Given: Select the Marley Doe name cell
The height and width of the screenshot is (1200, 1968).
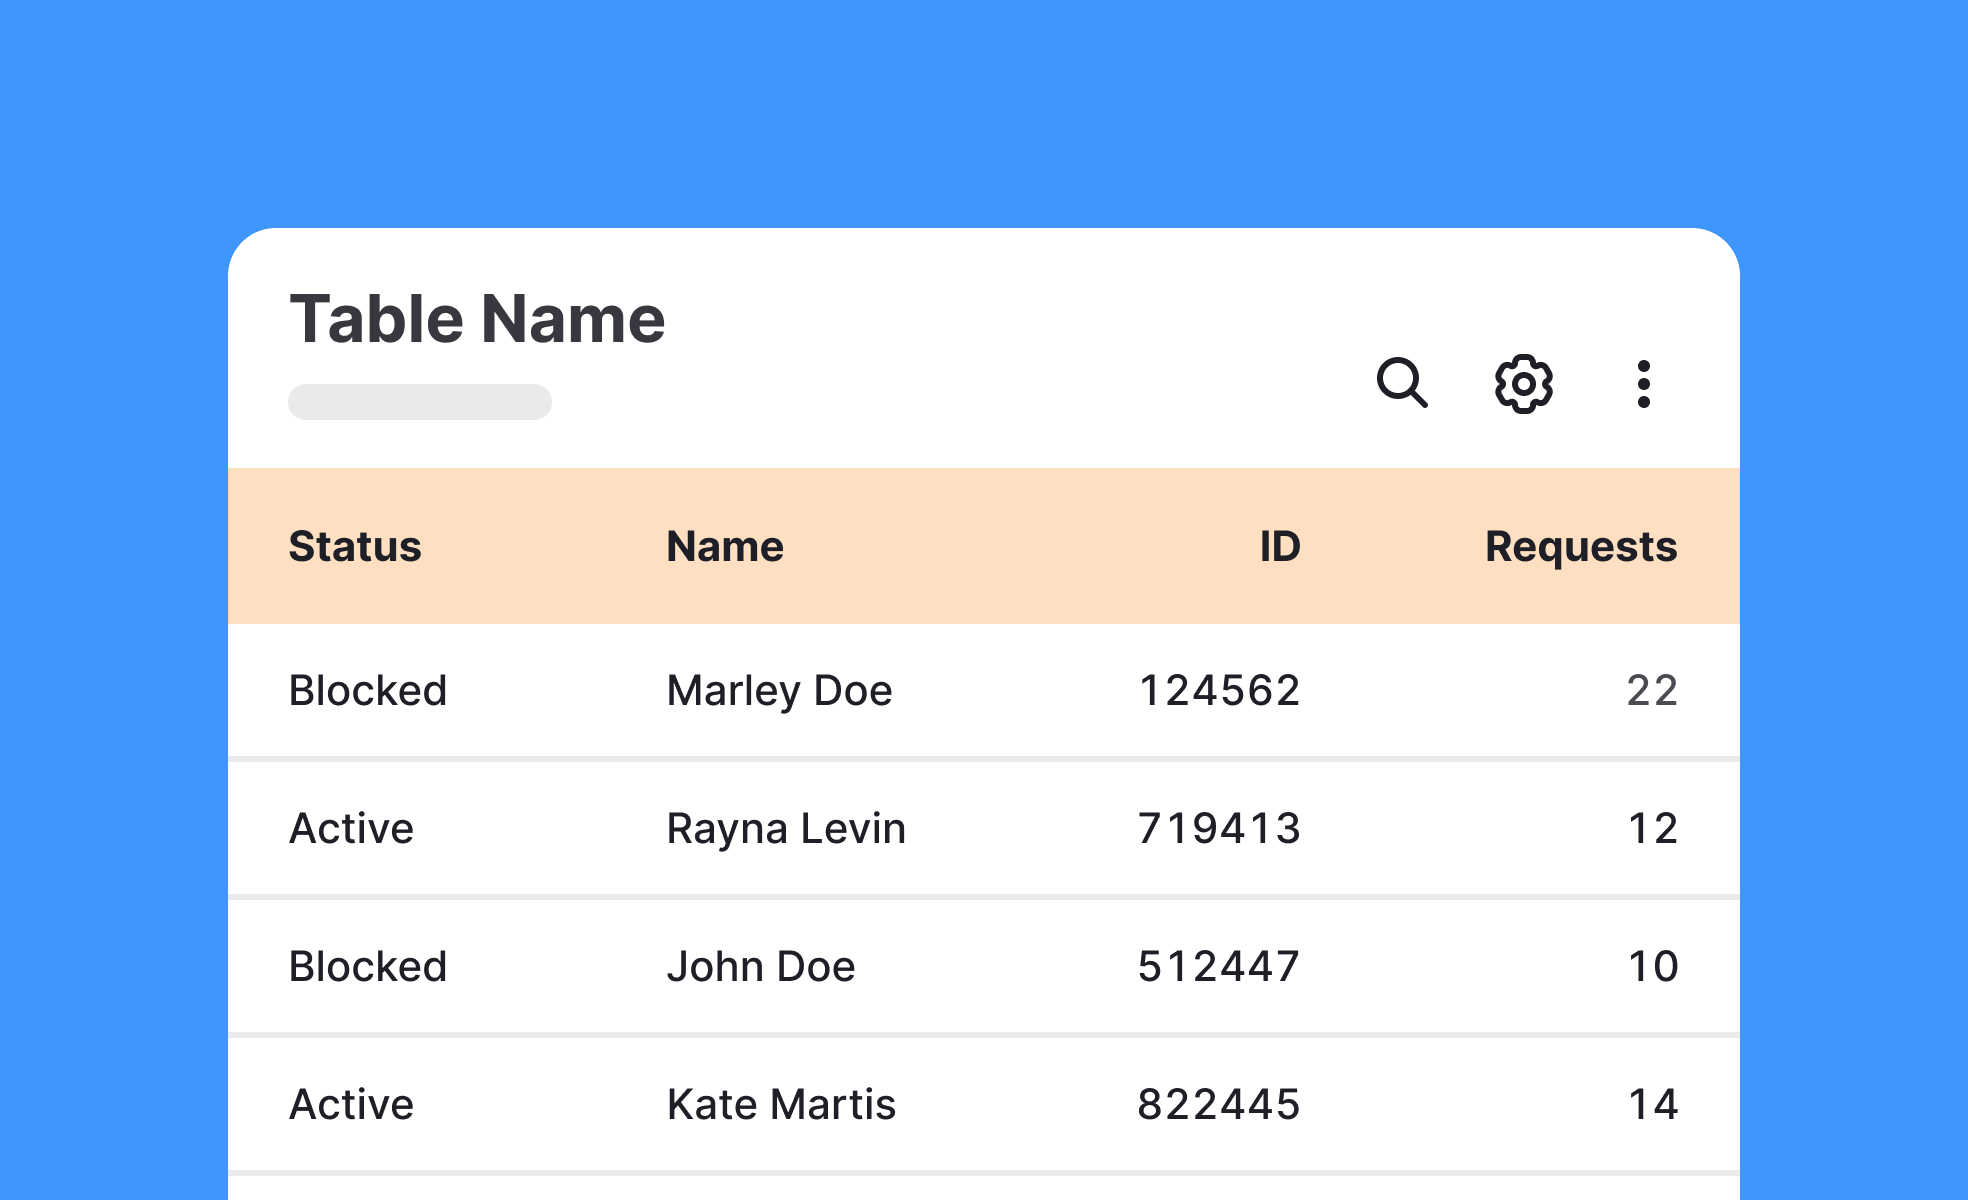Looking at the screenshot, I should tap(779, 691).
